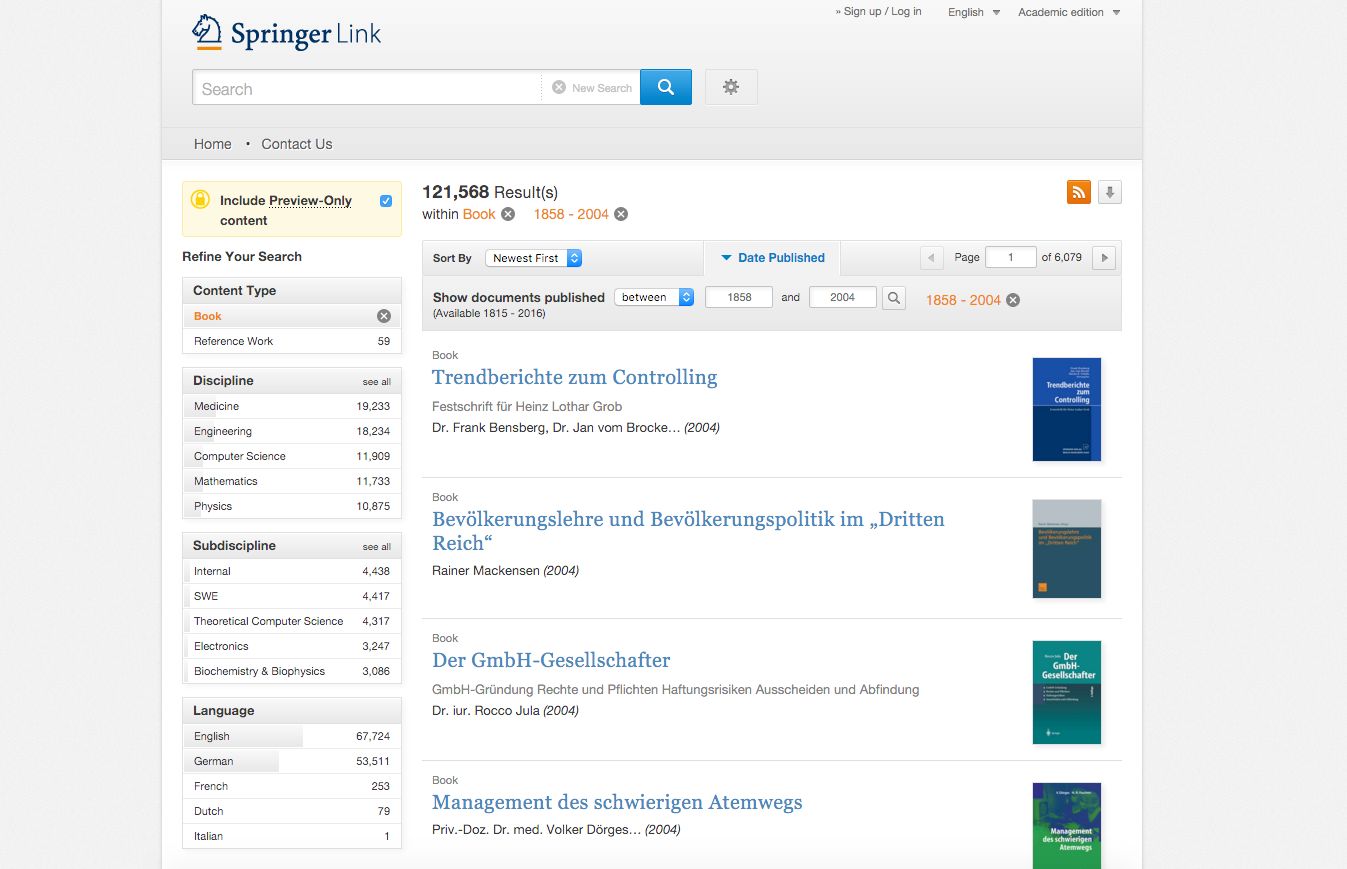Click Sign up / Log in link
This screenshot has height=869, width=1347.
point(879,12)
